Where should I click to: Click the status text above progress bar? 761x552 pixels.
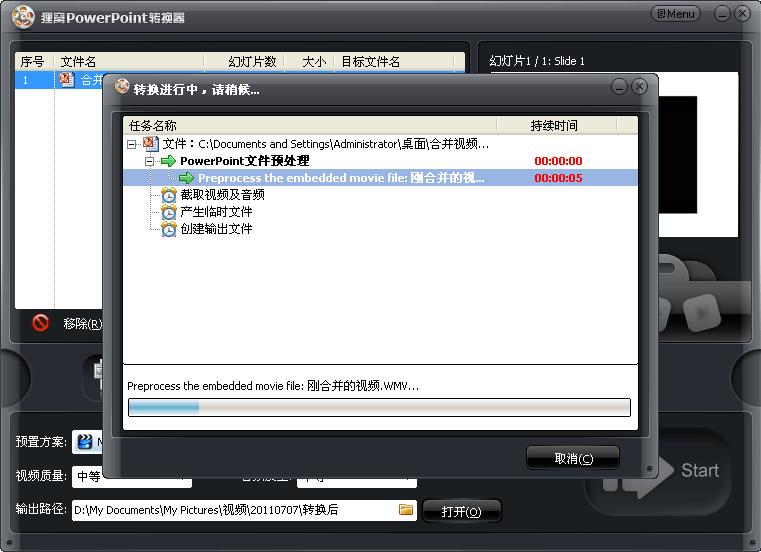(x=273, y=386)
